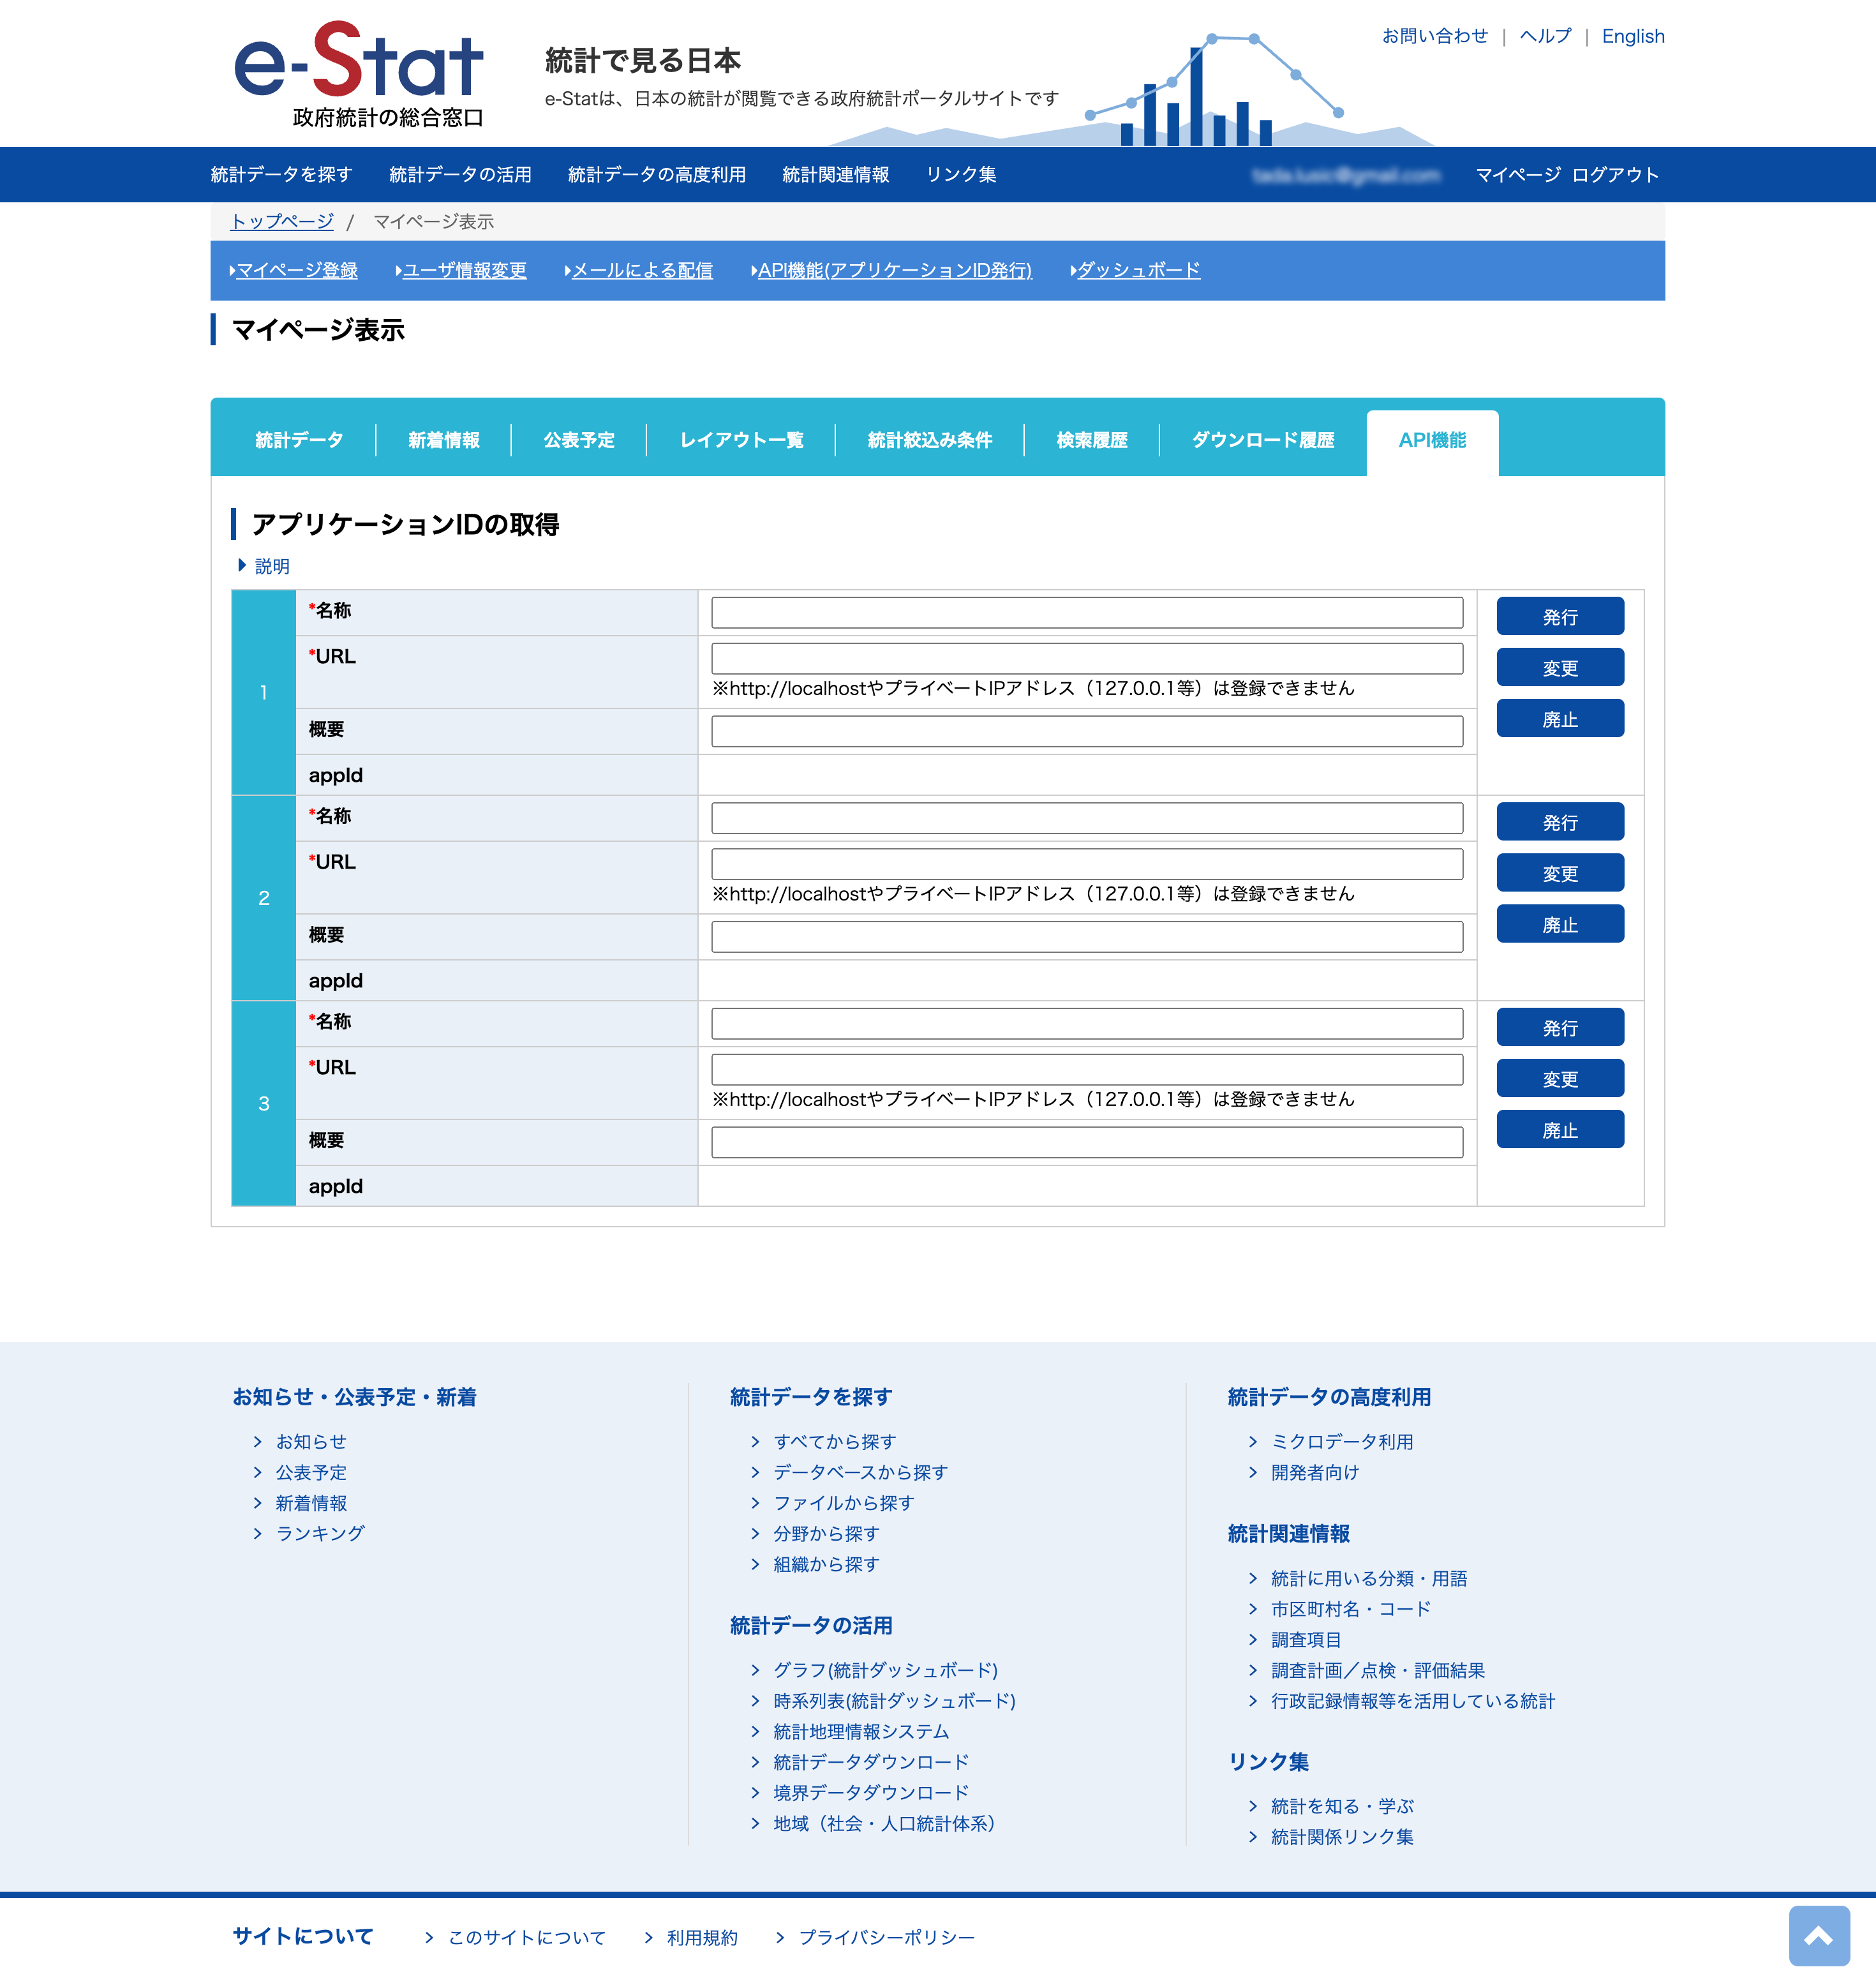The height and width of the screenshot is (1974, 1876).
Task: Click the ログアウト link
Action: click(x=1615, y=174)
